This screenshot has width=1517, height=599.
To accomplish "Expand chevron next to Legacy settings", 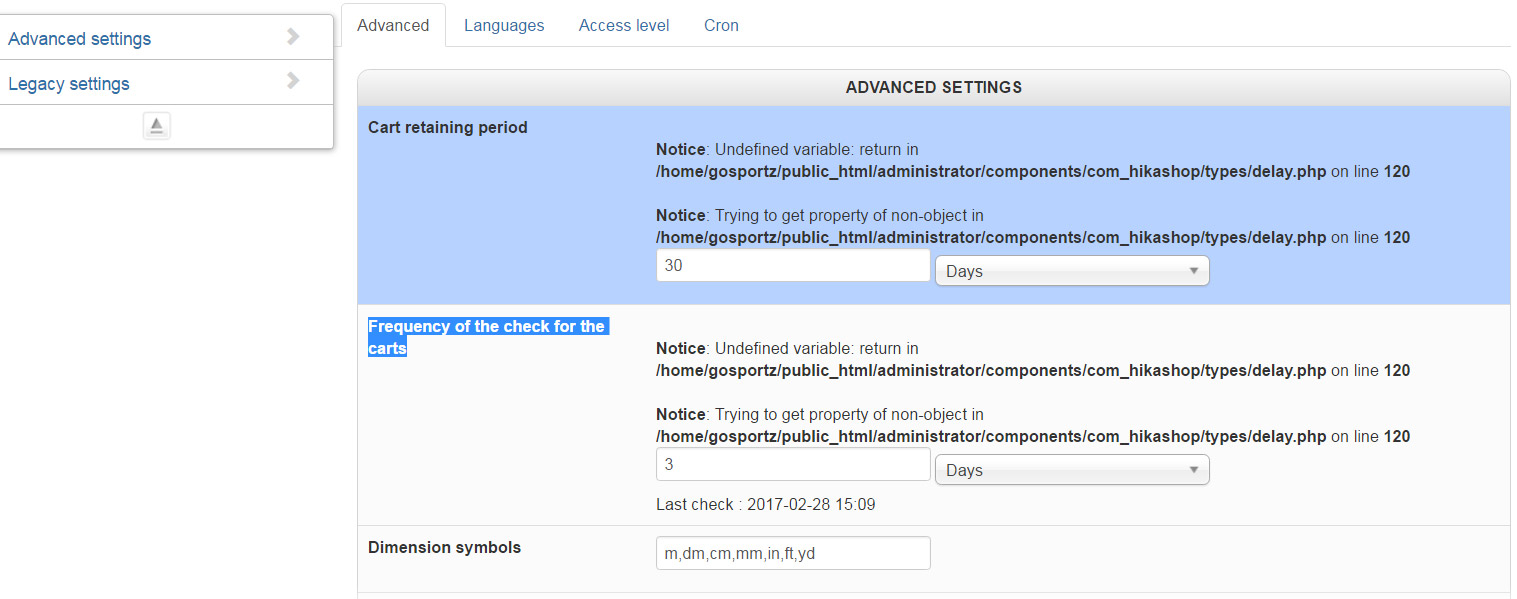I will click(293, 81).
